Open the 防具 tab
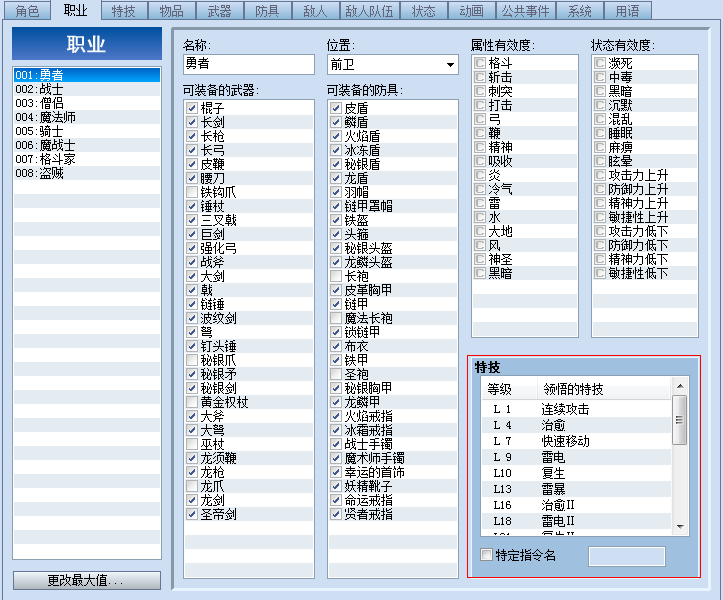 267,11
